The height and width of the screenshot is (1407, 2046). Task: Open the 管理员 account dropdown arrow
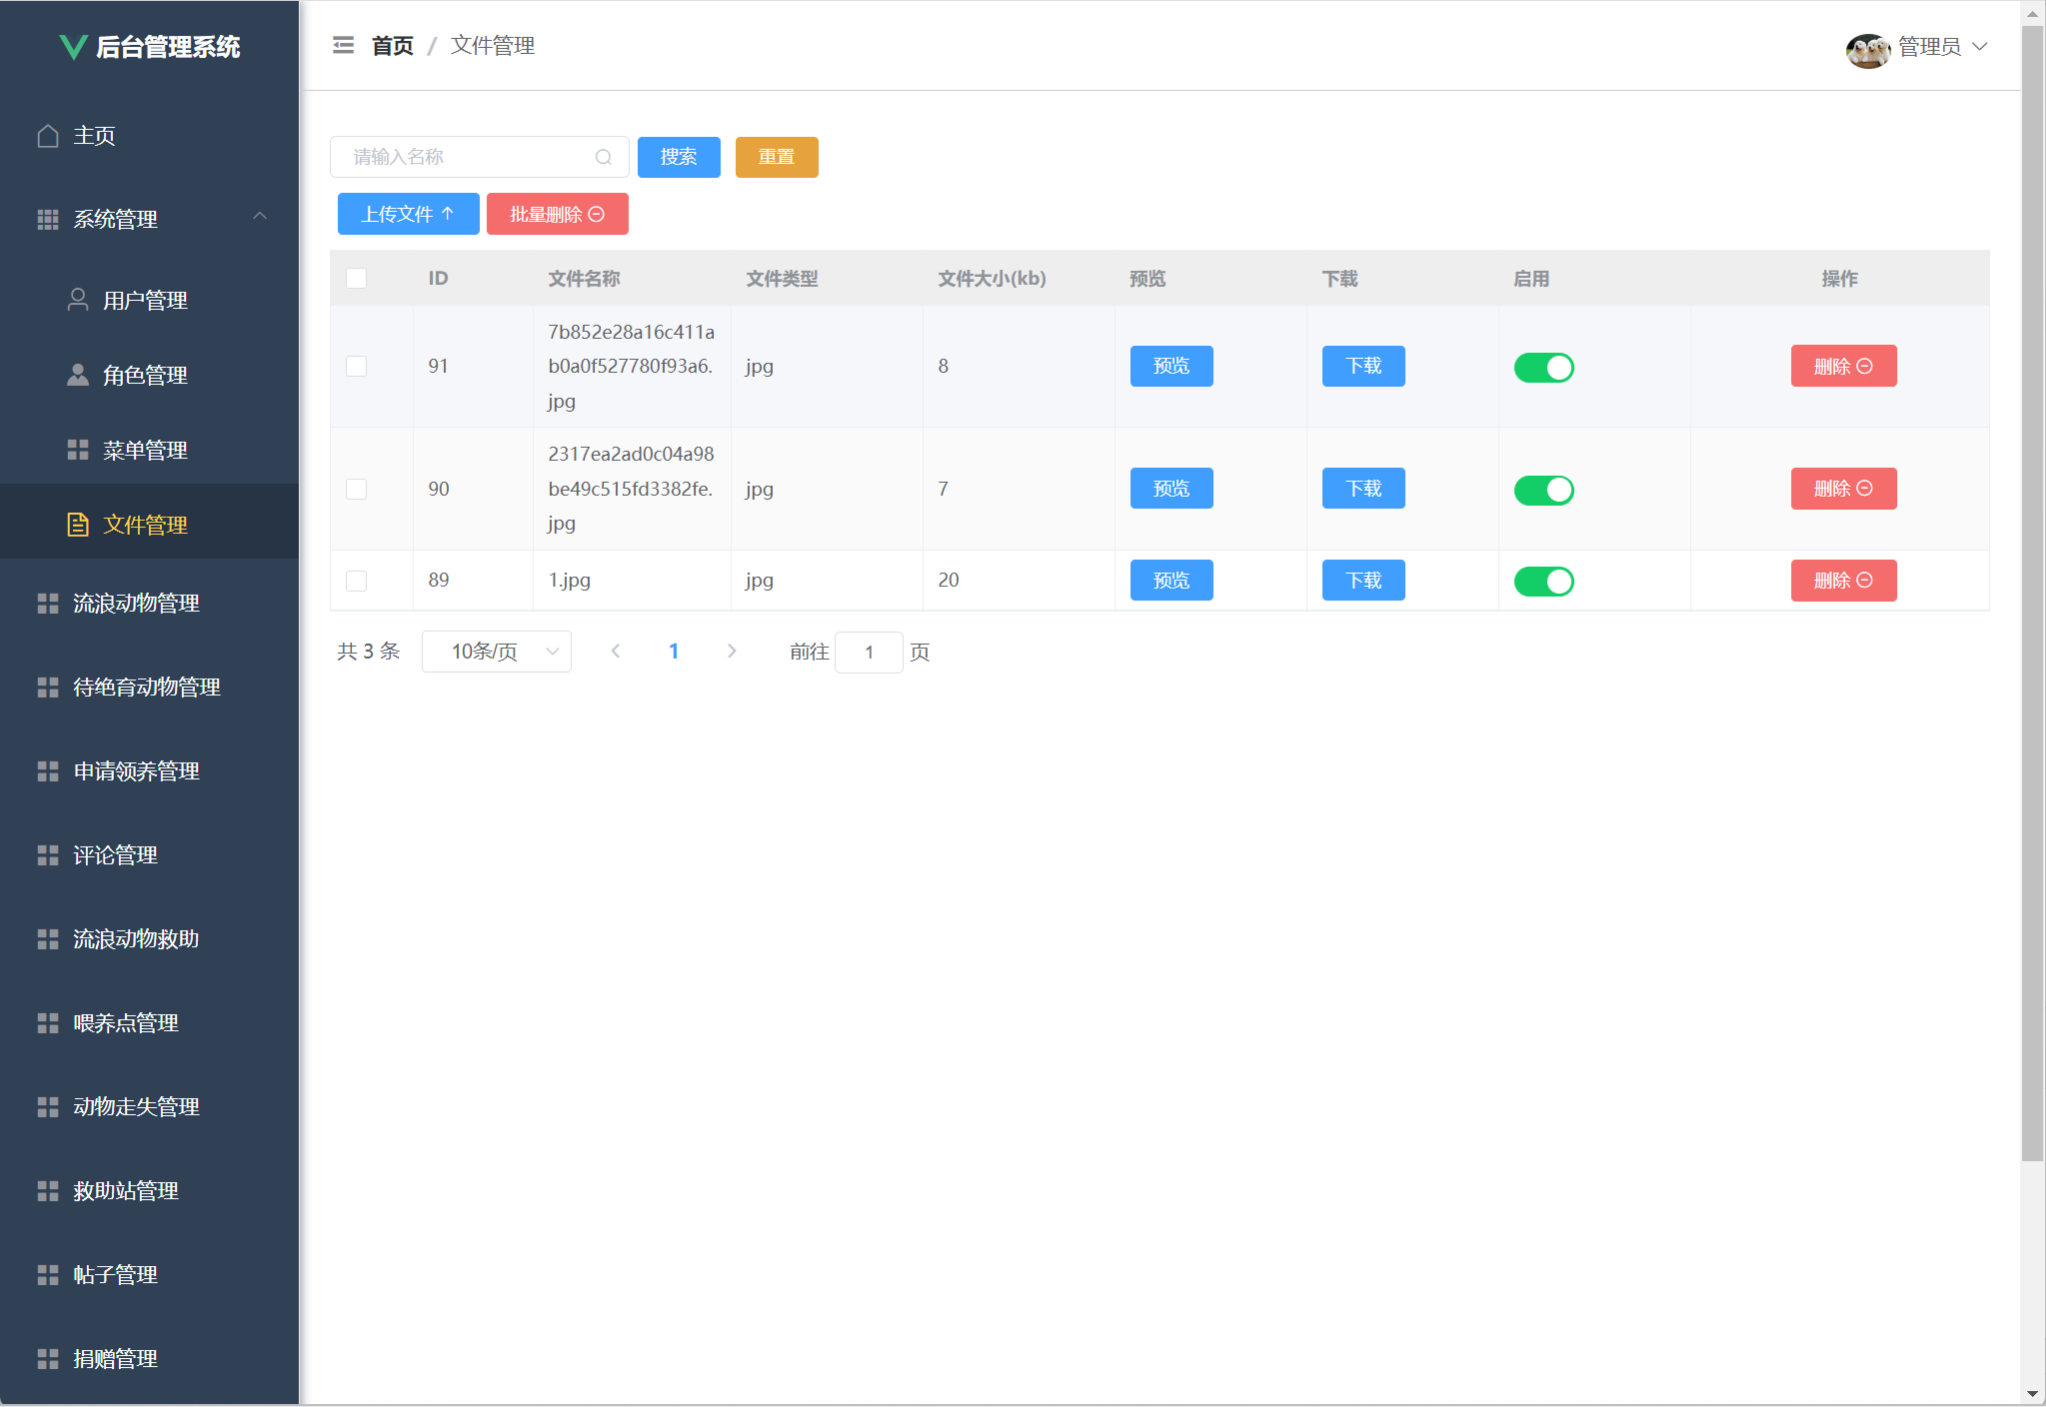point(1980,47)
